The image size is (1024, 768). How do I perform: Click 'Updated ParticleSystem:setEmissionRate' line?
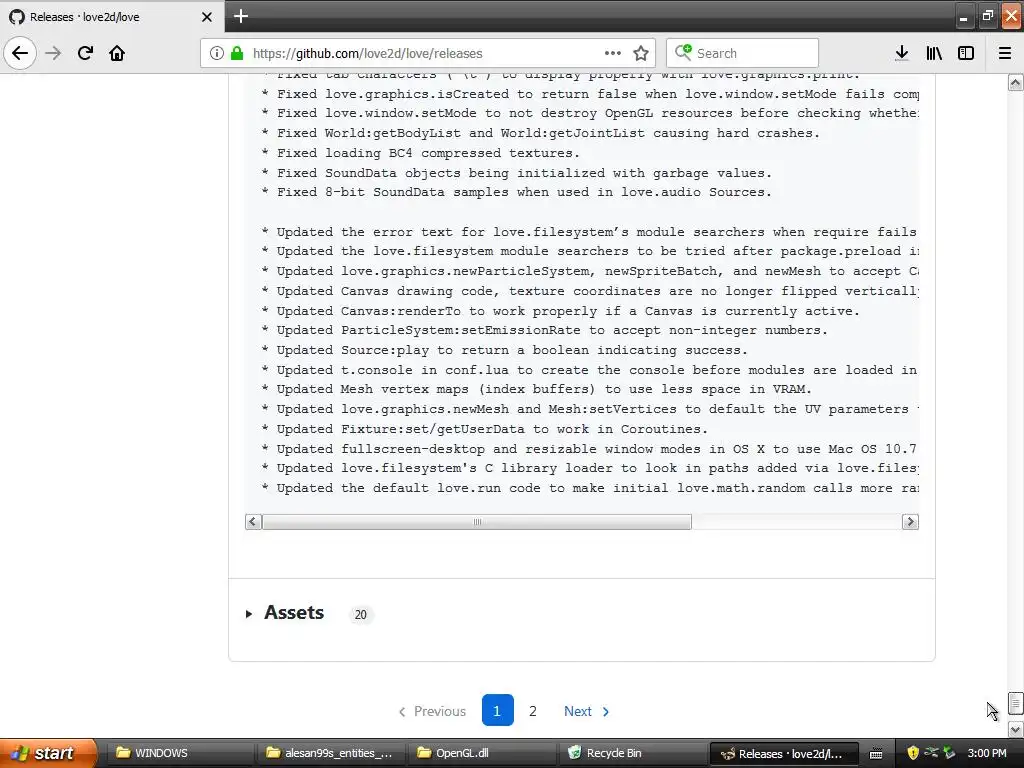click(x=544, y=330)
